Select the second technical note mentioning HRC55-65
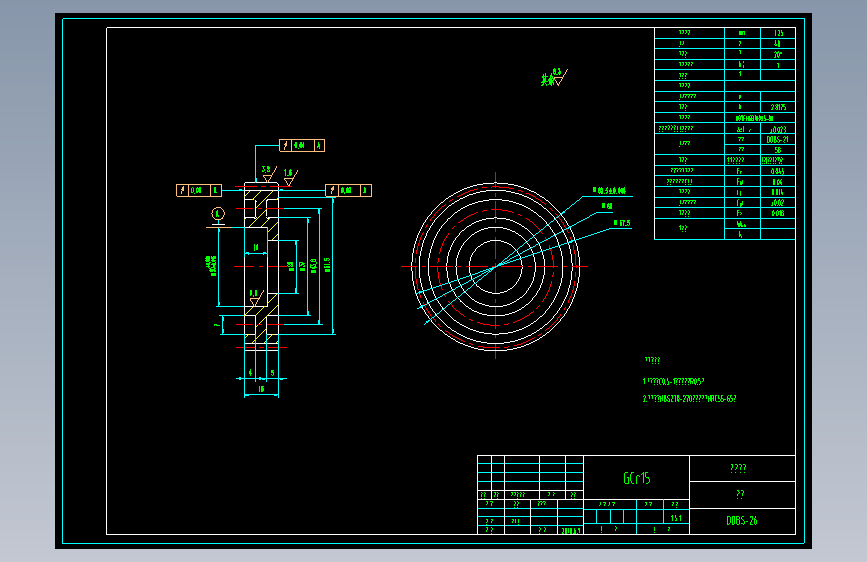867x562 pixels. click(x=690, y=399)
